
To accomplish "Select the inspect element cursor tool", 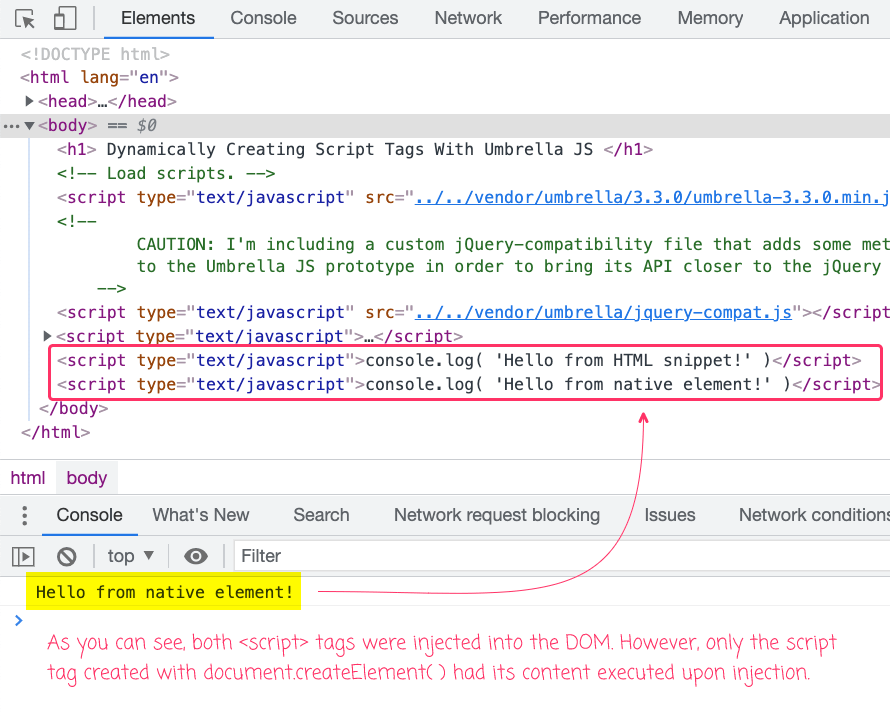I will point(24,18).
